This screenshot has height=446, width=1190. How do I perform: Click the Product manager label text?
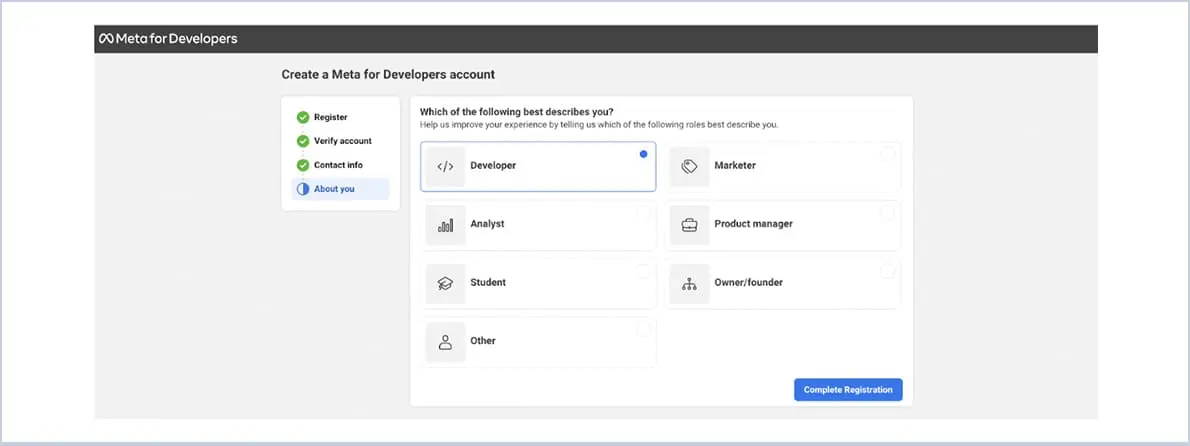[754, 224]
